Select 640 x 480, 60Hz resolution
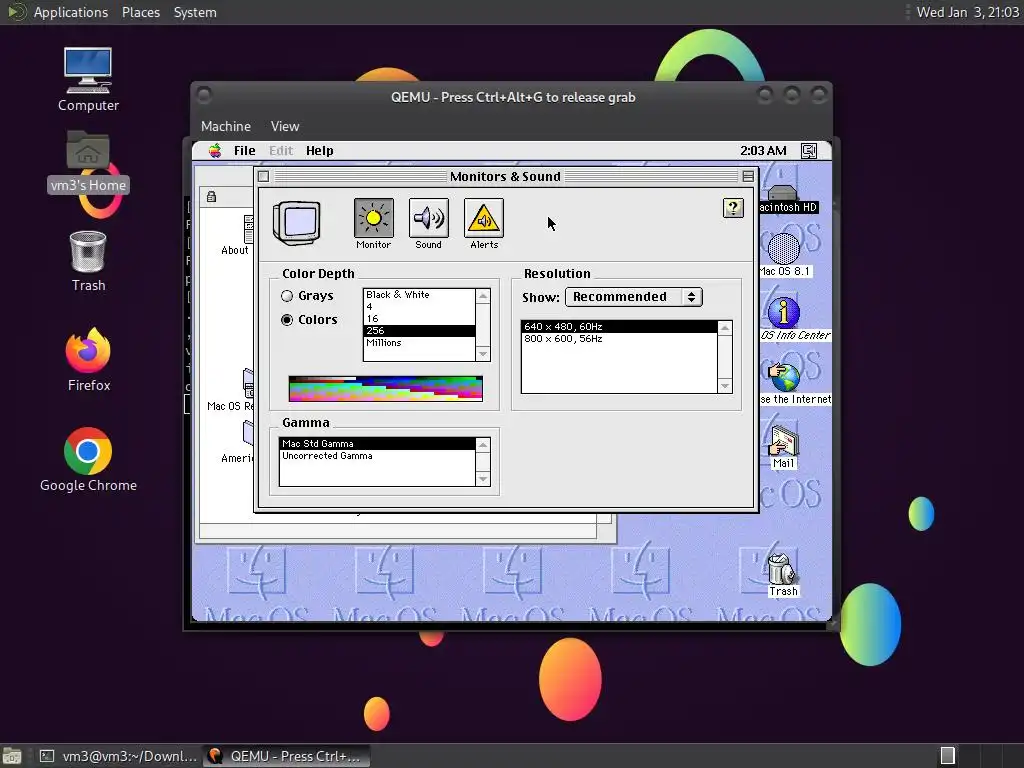The height and width of the screenshot is (768, 1024). [x=619, y=327]
